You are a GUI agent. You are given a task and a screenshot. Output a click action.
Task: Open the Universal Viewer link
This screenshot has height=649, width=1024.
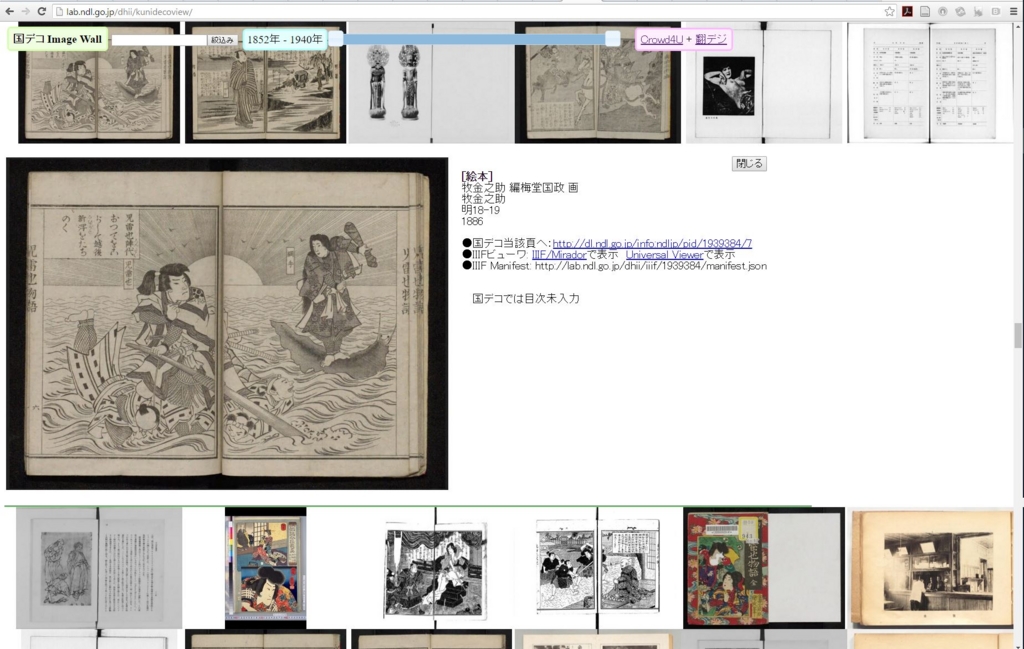point(664,255)
